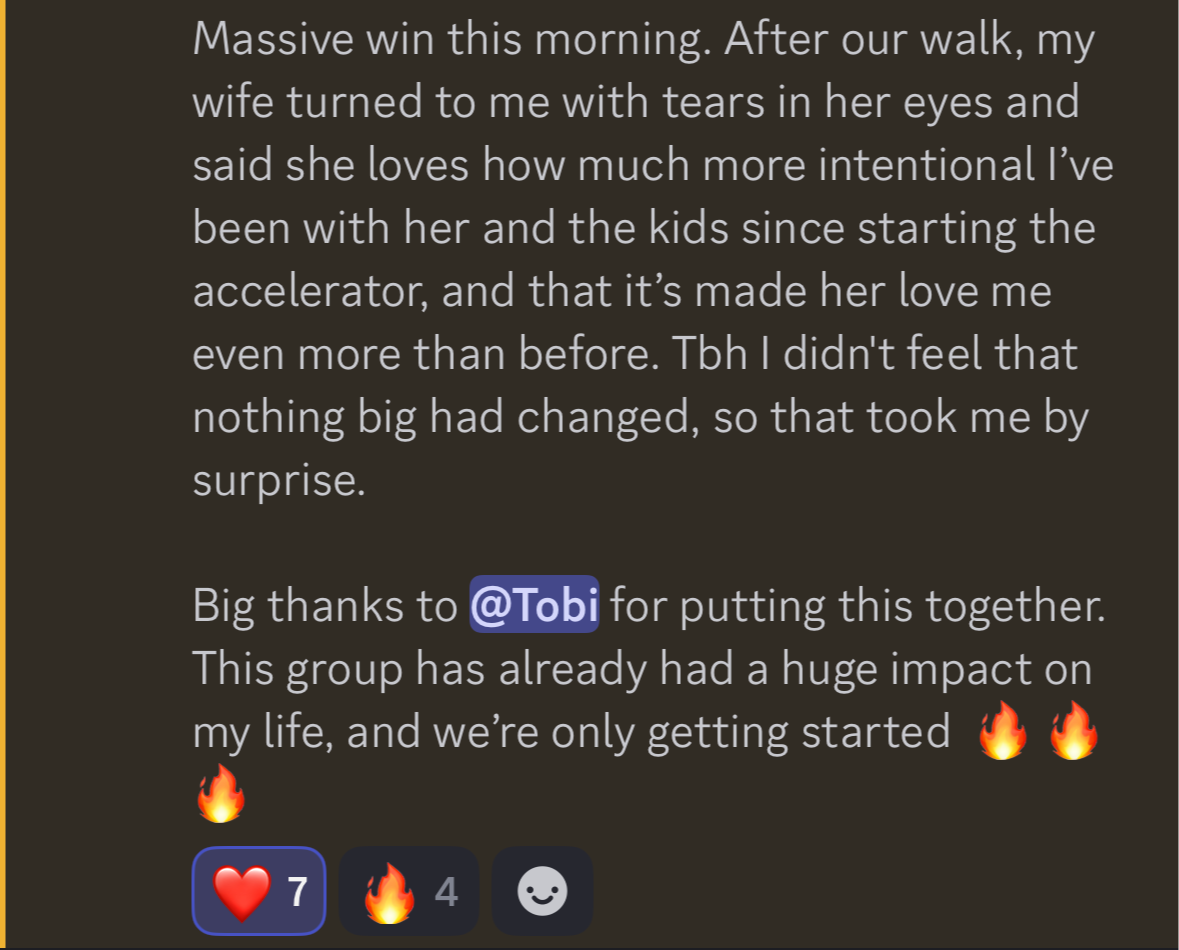The image size is (1179, 950).
Task: Click the red heart emoji icon
Action: click(x=241, y=892)
